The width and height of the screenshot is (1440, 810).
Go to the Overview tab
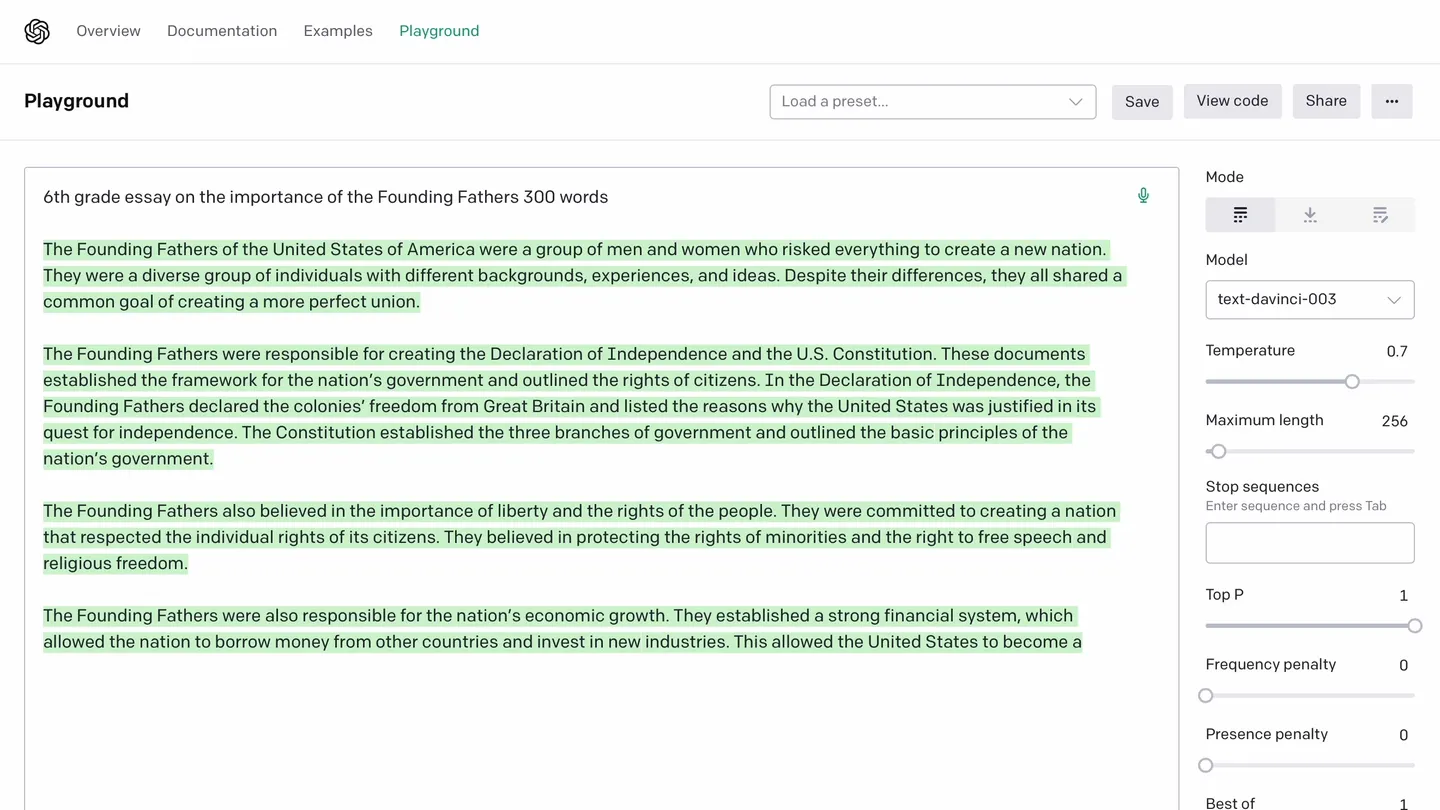coord(108,31)
